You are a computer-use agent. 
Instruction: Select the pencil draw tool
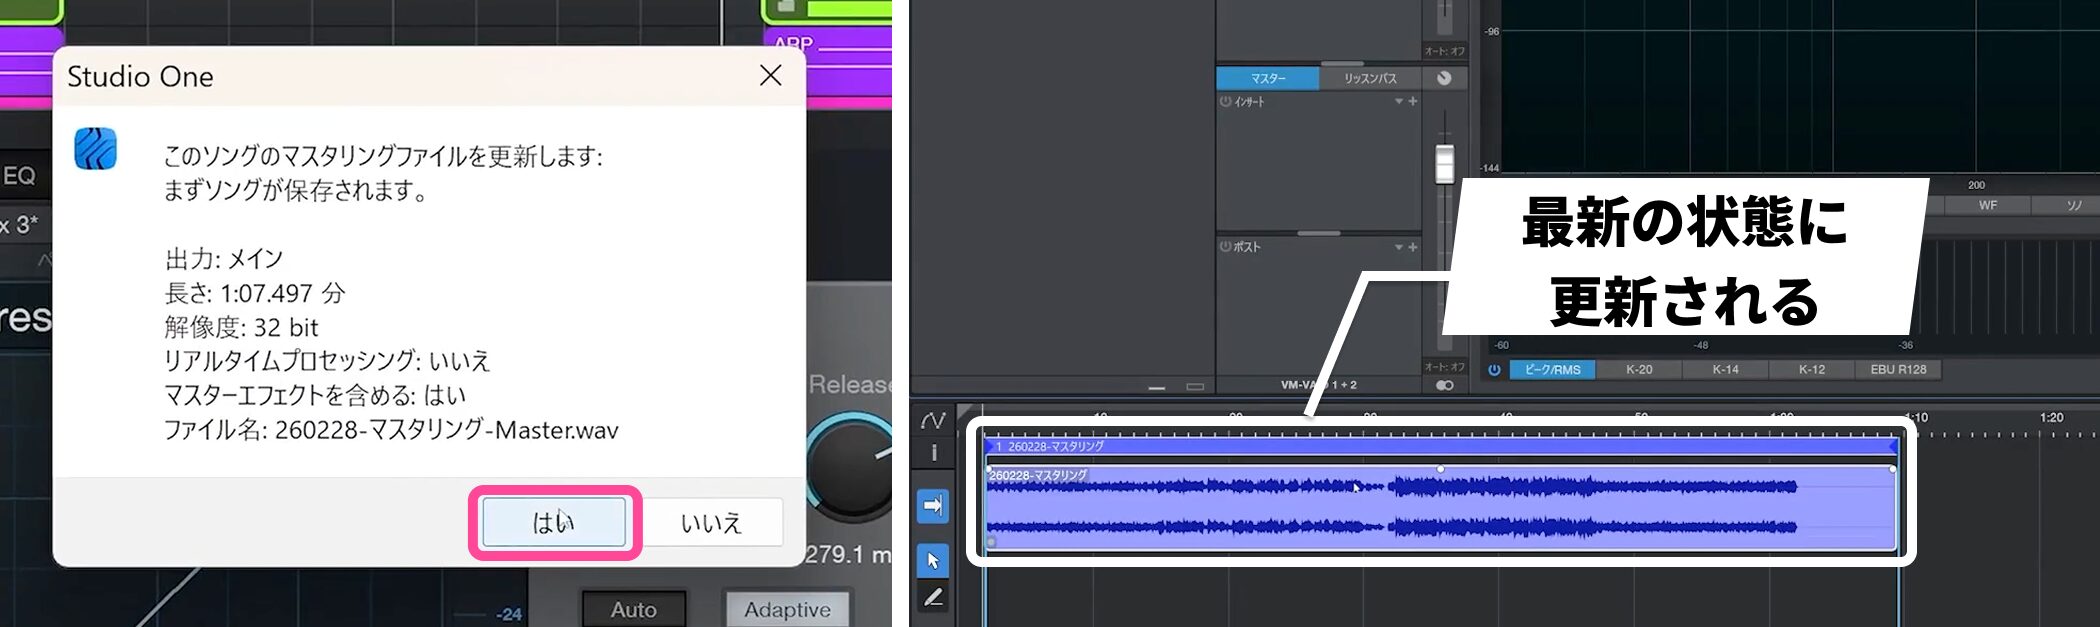click(x=932, y=597)
